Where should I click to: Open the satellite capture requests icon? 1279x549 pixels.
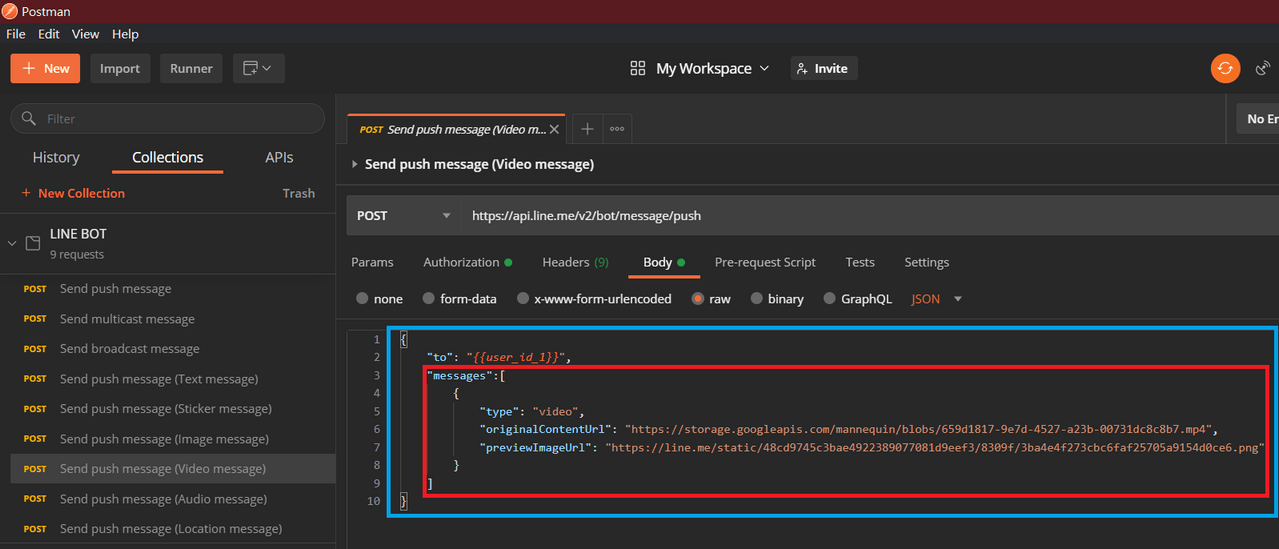(1264, 68)
